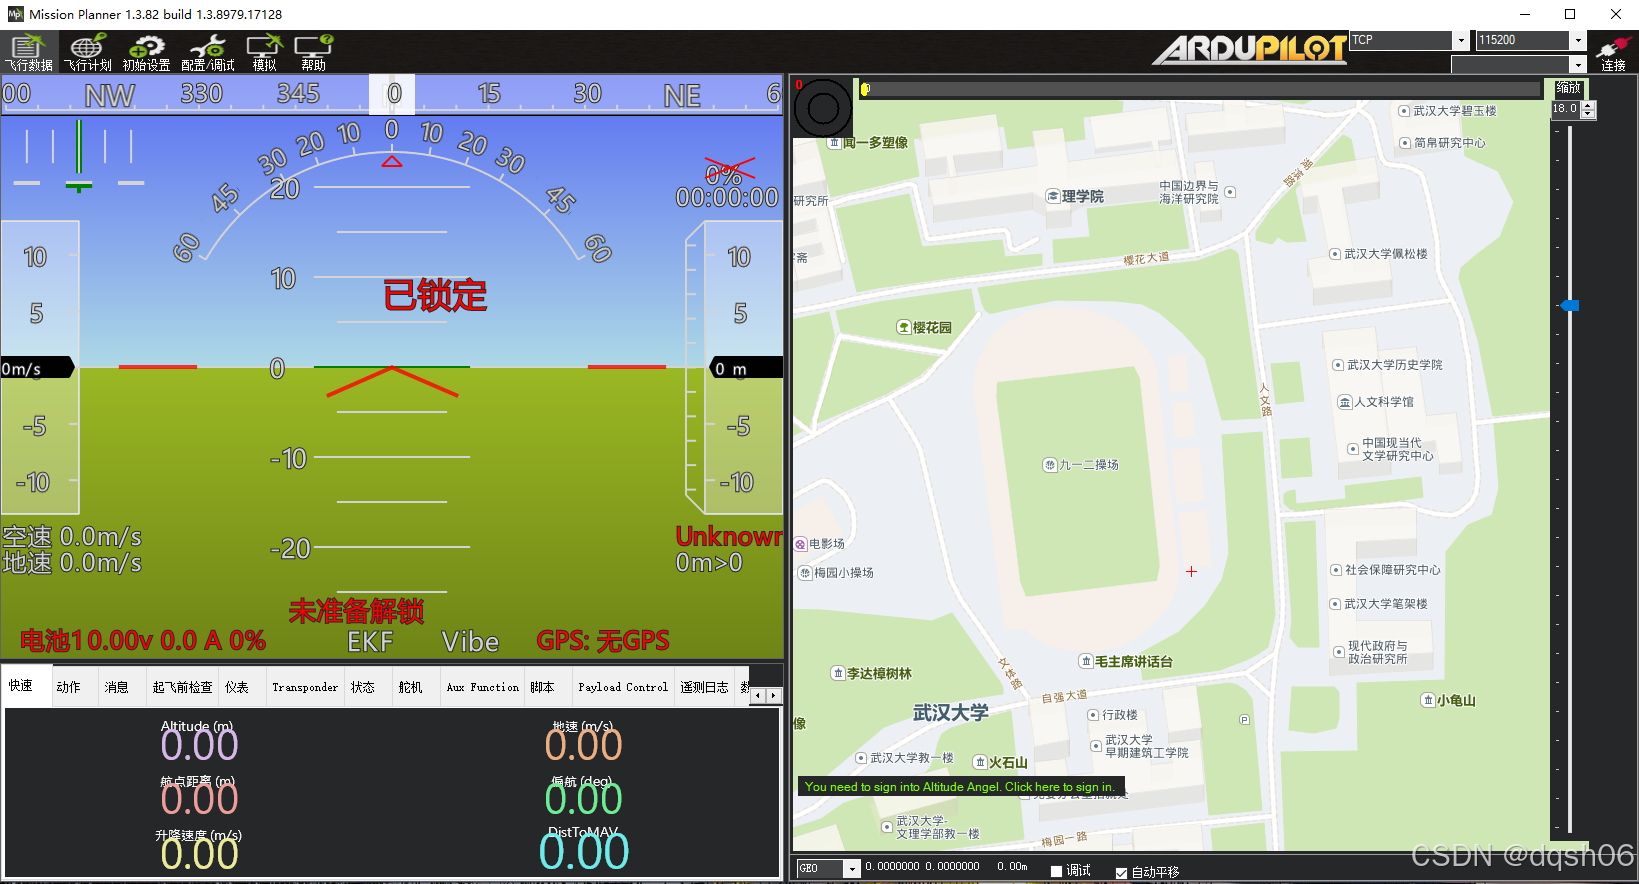
Task: Switch to the Transponder tab
Action: tap(305, 687)
